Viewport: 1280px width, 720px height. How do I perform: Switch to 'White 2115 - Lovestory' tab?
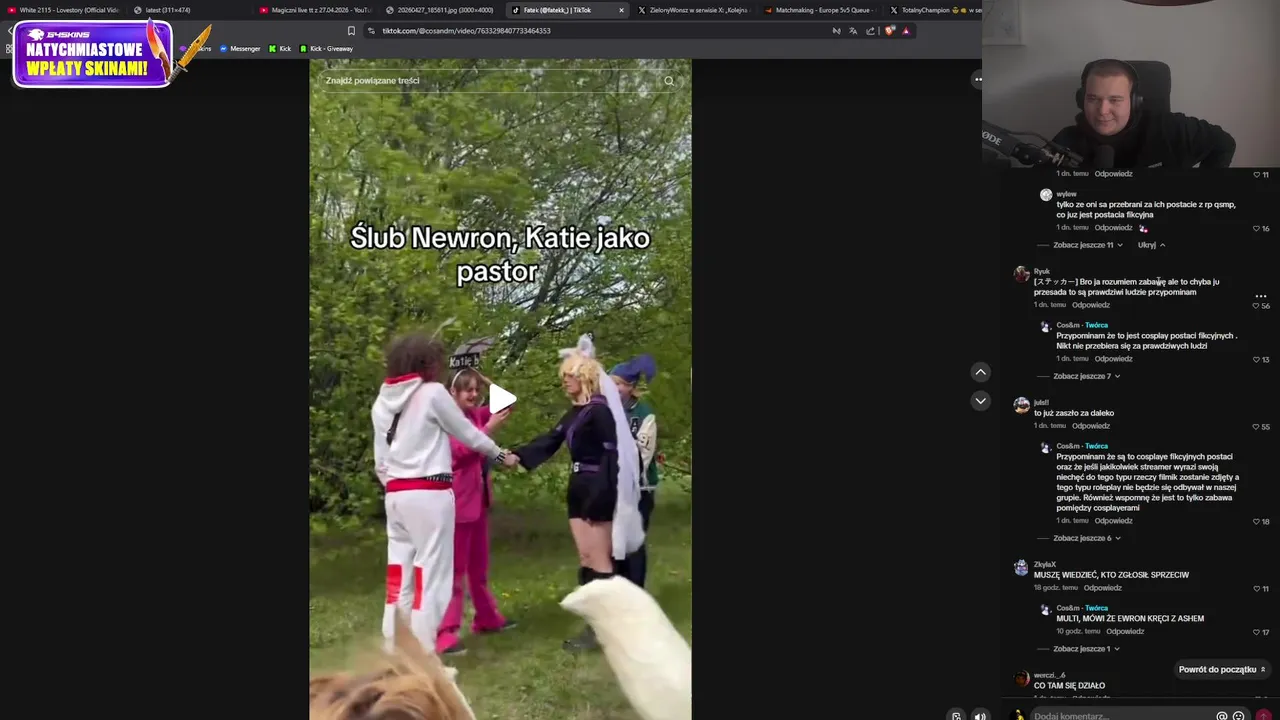click(x=62, y=10)
